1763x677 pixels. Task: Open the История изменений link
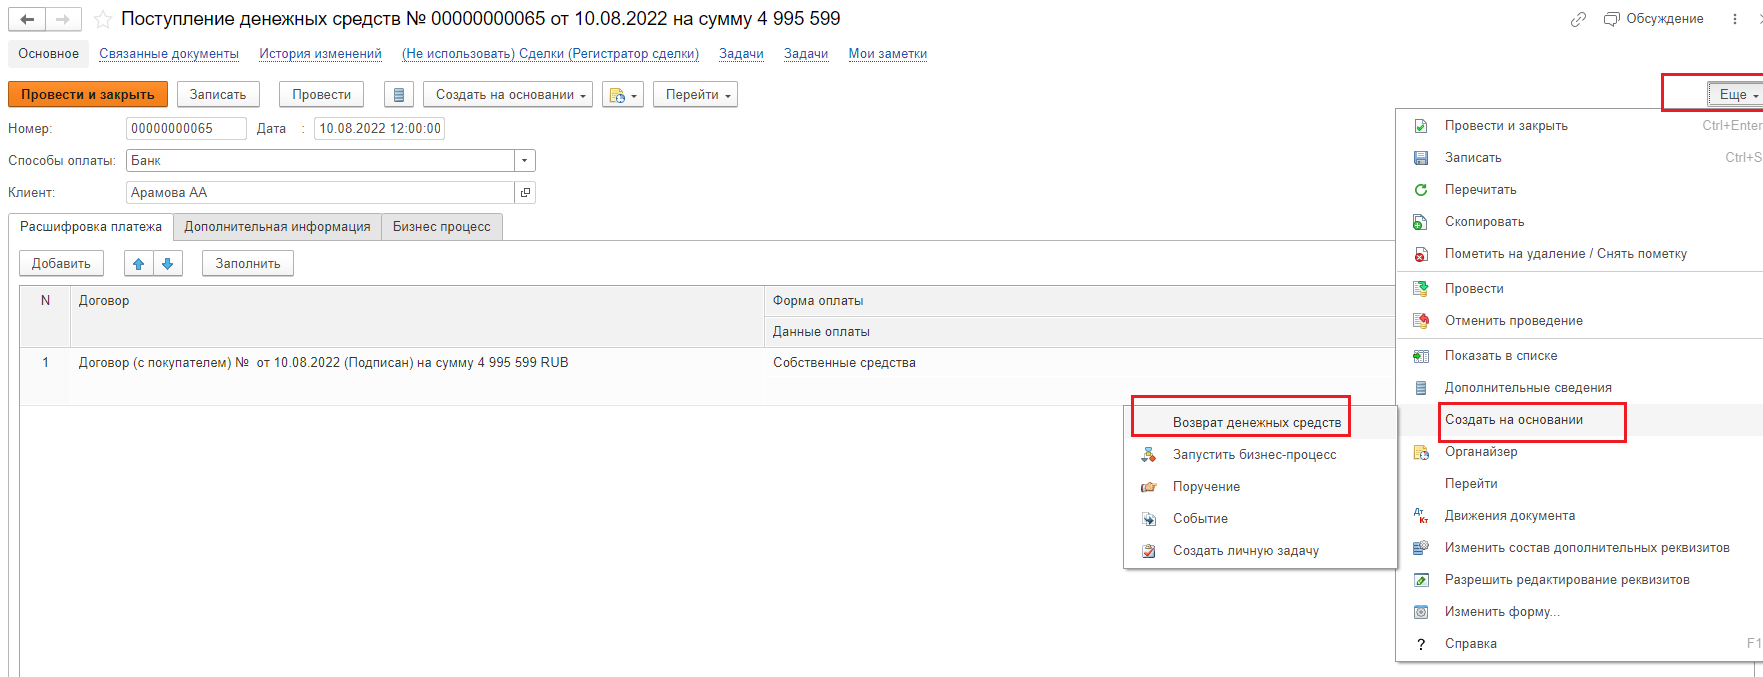[320, 54]
